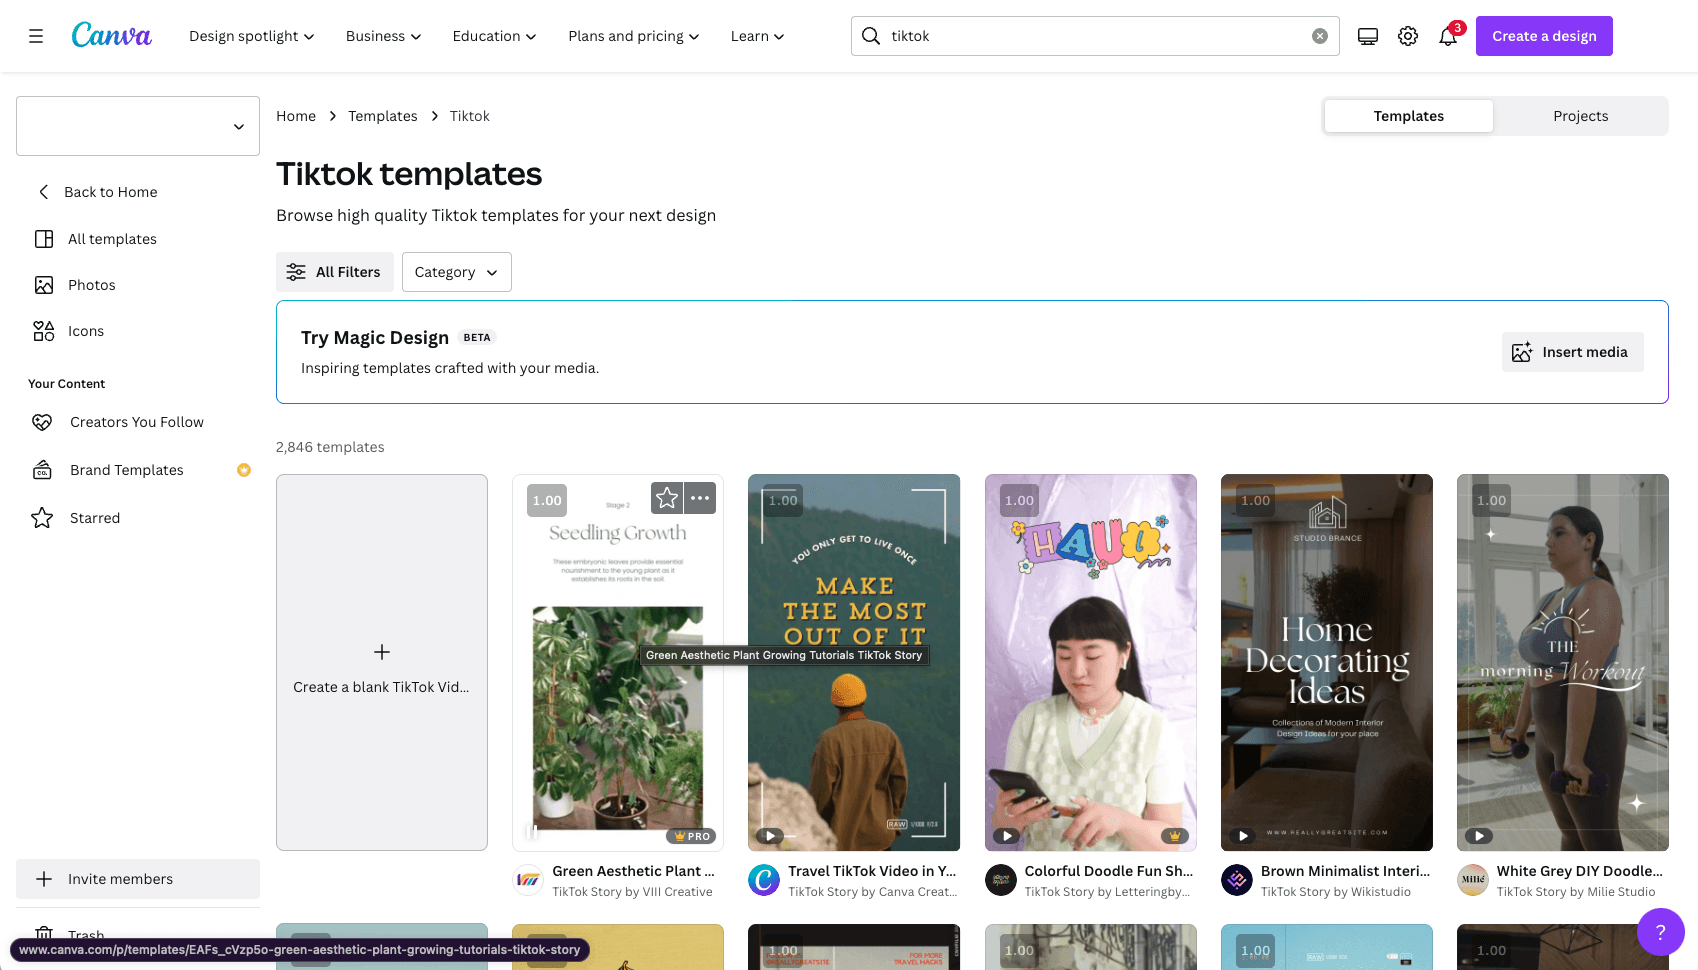The width and height of the screenshot is (1698, 970).
Task: Click the Canva logo
Action: [112, 36]
